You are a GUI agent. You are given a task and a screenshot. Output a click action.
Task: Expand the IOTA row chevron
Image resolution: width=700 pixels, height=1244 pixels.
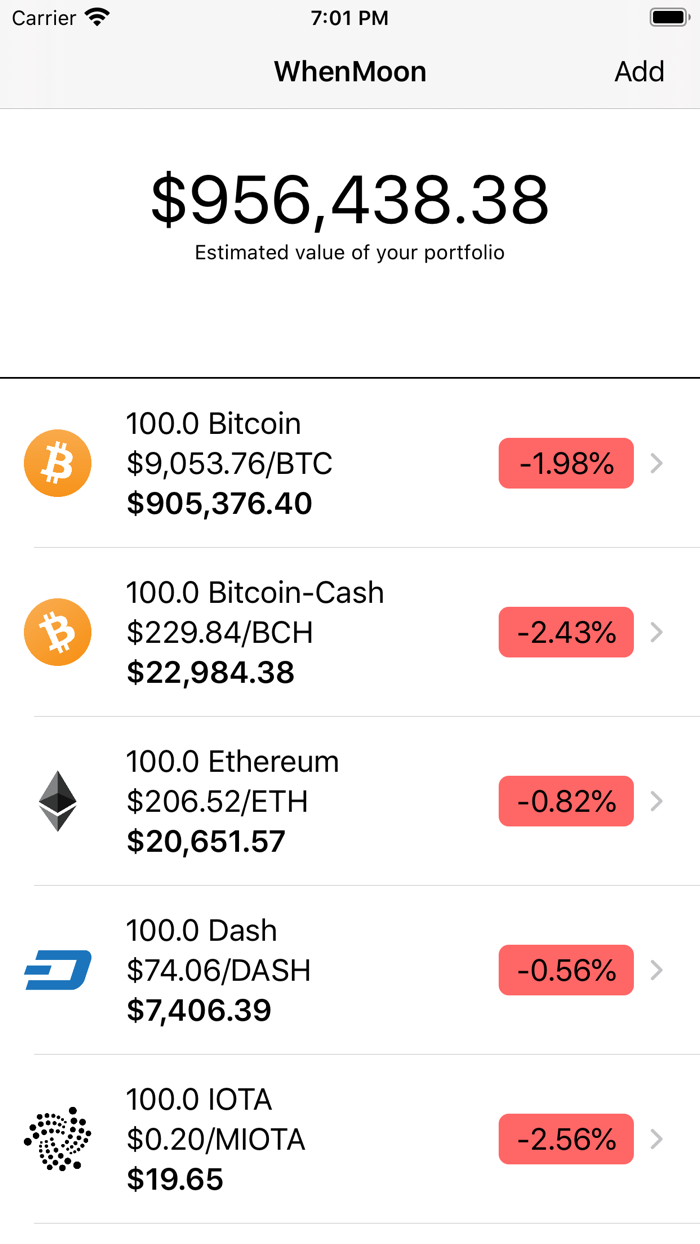656,1139
